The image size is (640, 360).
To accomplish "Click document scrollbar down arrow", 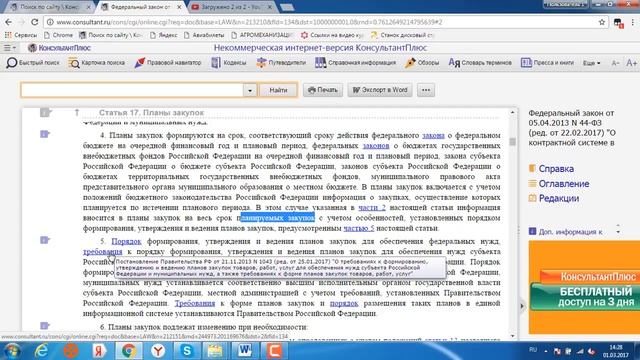I will (512, 336).
